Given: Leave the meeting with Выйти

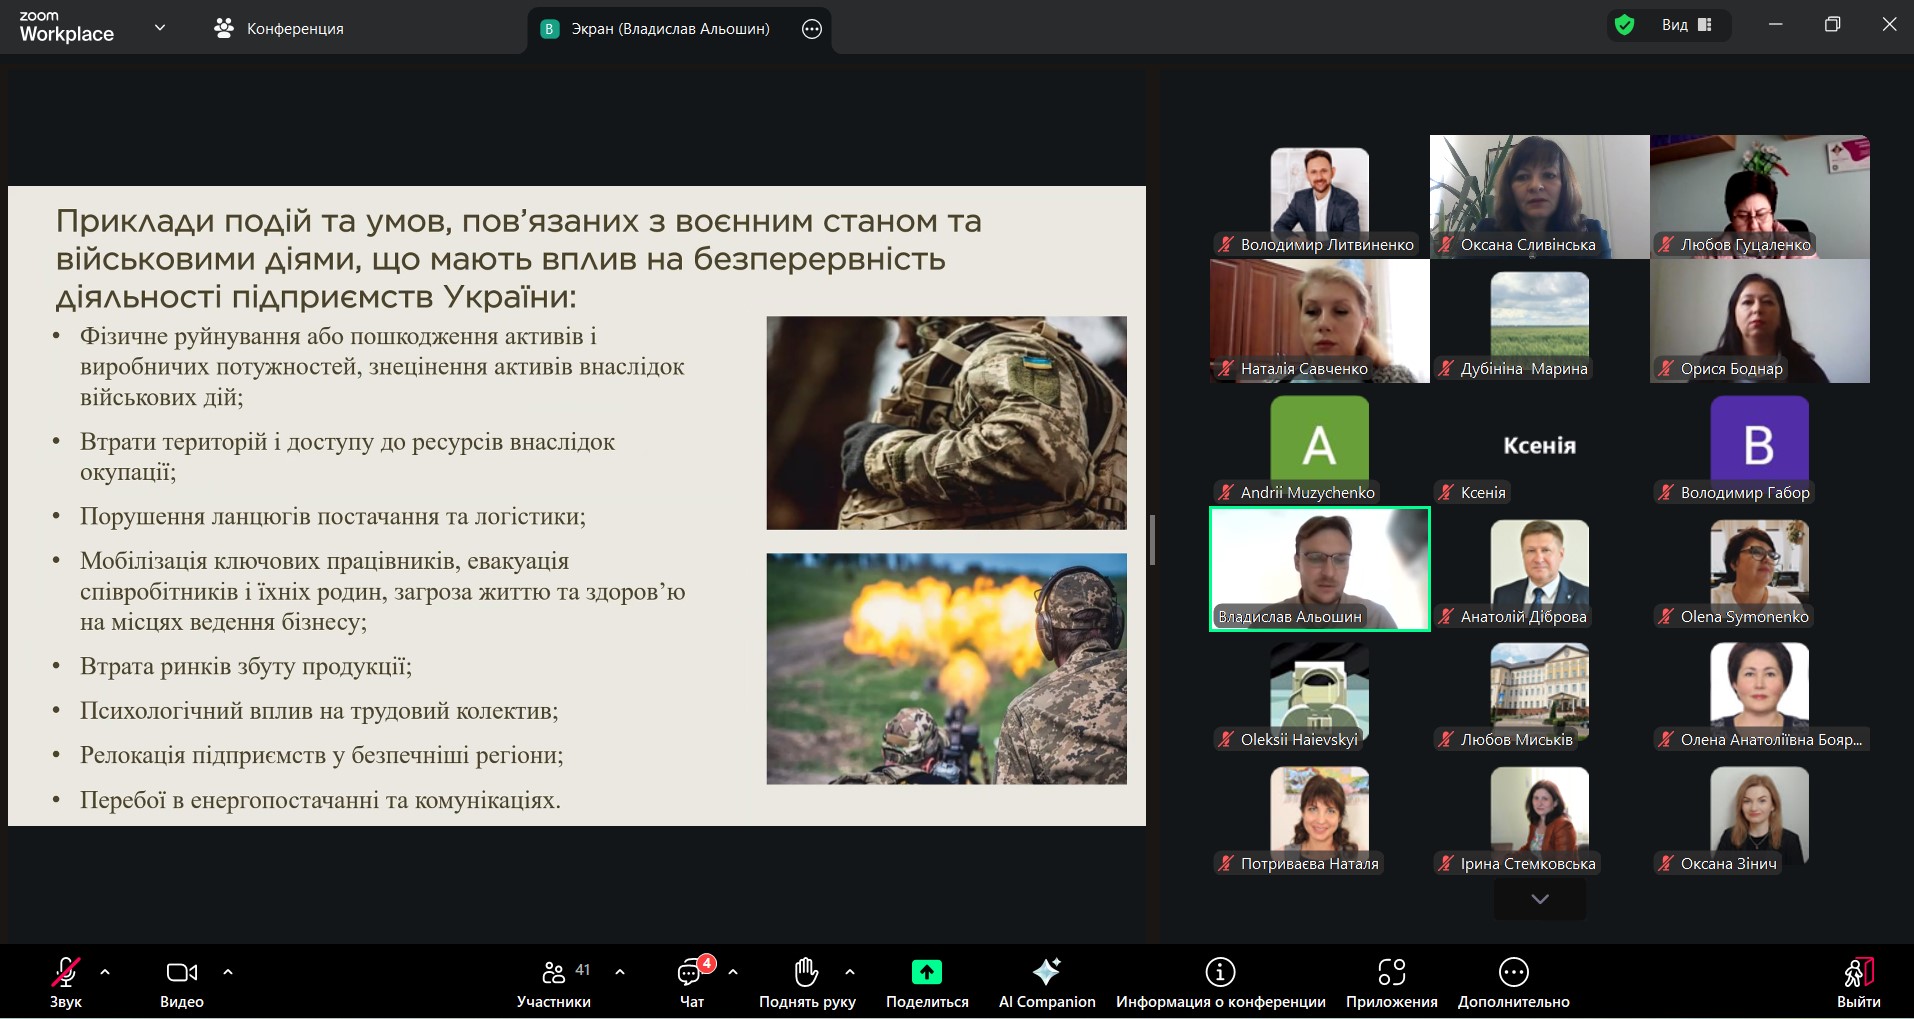Looking at the screenshot, I should (1858, 982).
